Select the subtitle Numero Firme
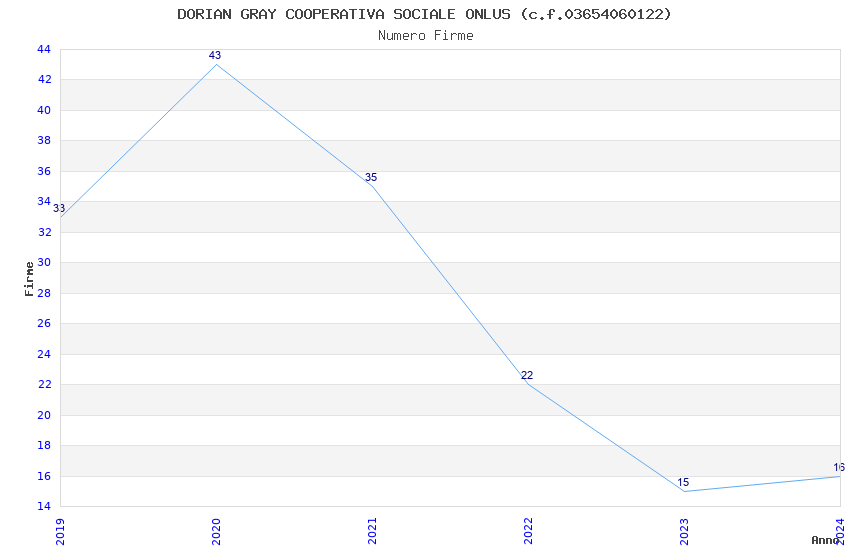The width and height of the screenshot is (850, 550). (x=426, y=36)
